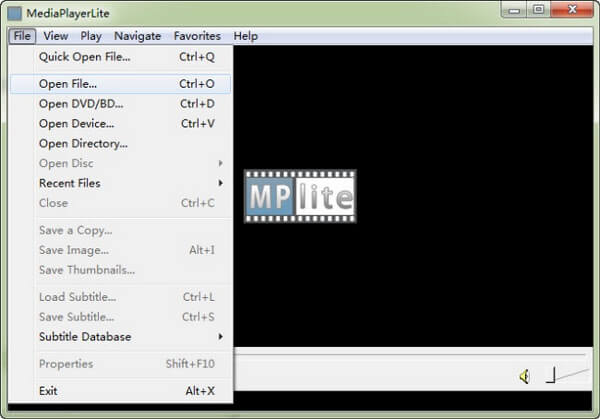This screenshot has height=419, width=600.
Task: Select Open Device... entry
Action: pyautogui.click(x=76, y=124)
